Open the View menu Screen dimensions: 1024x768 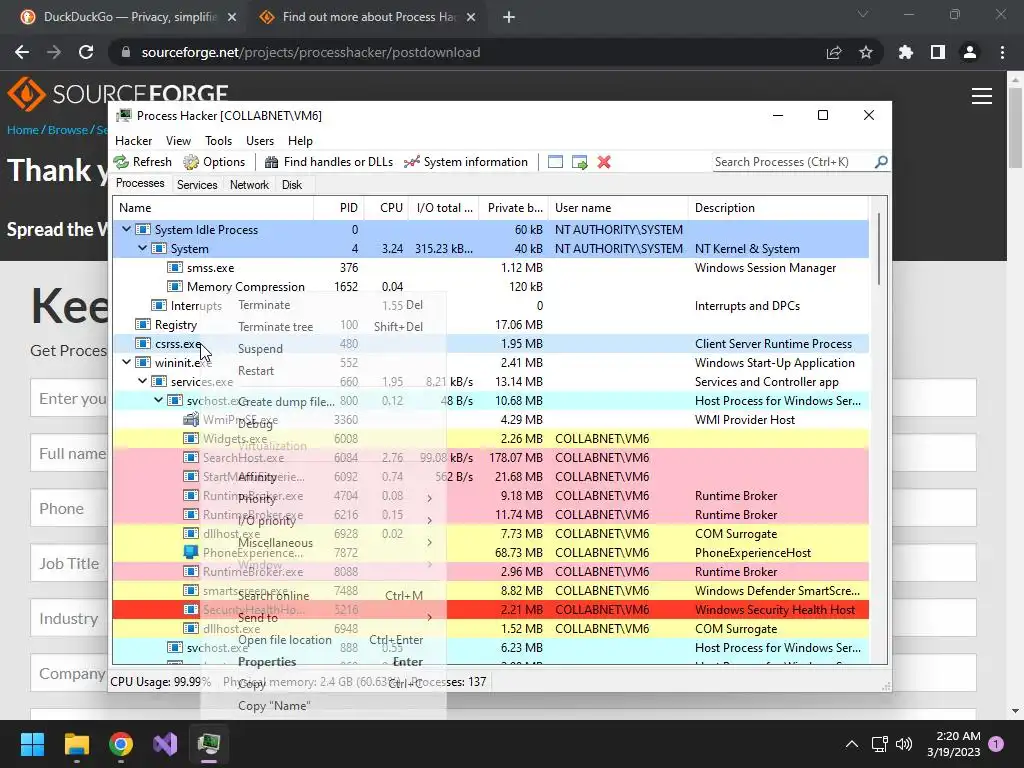click(x=178, y=140)
